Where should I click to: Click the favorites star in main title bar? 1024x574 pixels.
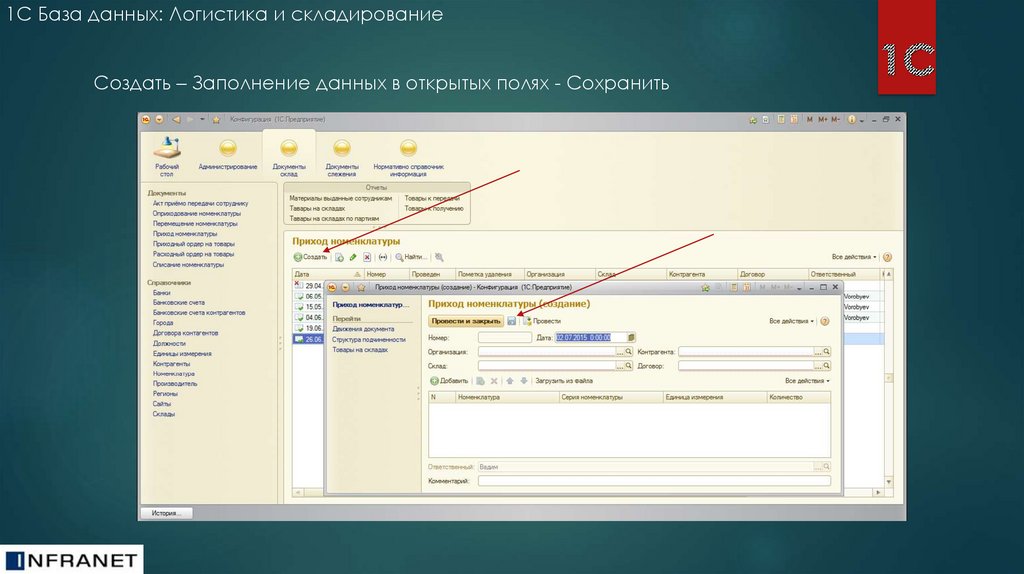216,120
